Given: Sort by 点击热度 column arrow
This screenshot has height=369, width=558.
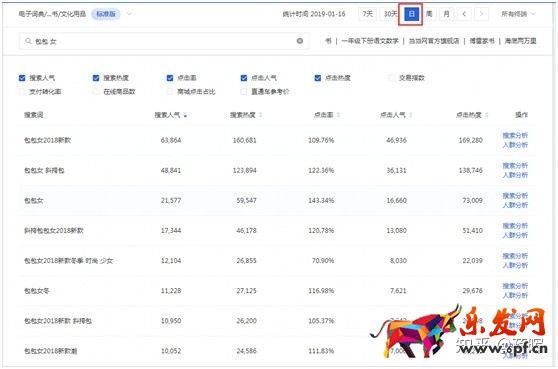Looking at the screenshot, I should click(x=486, y=115).
